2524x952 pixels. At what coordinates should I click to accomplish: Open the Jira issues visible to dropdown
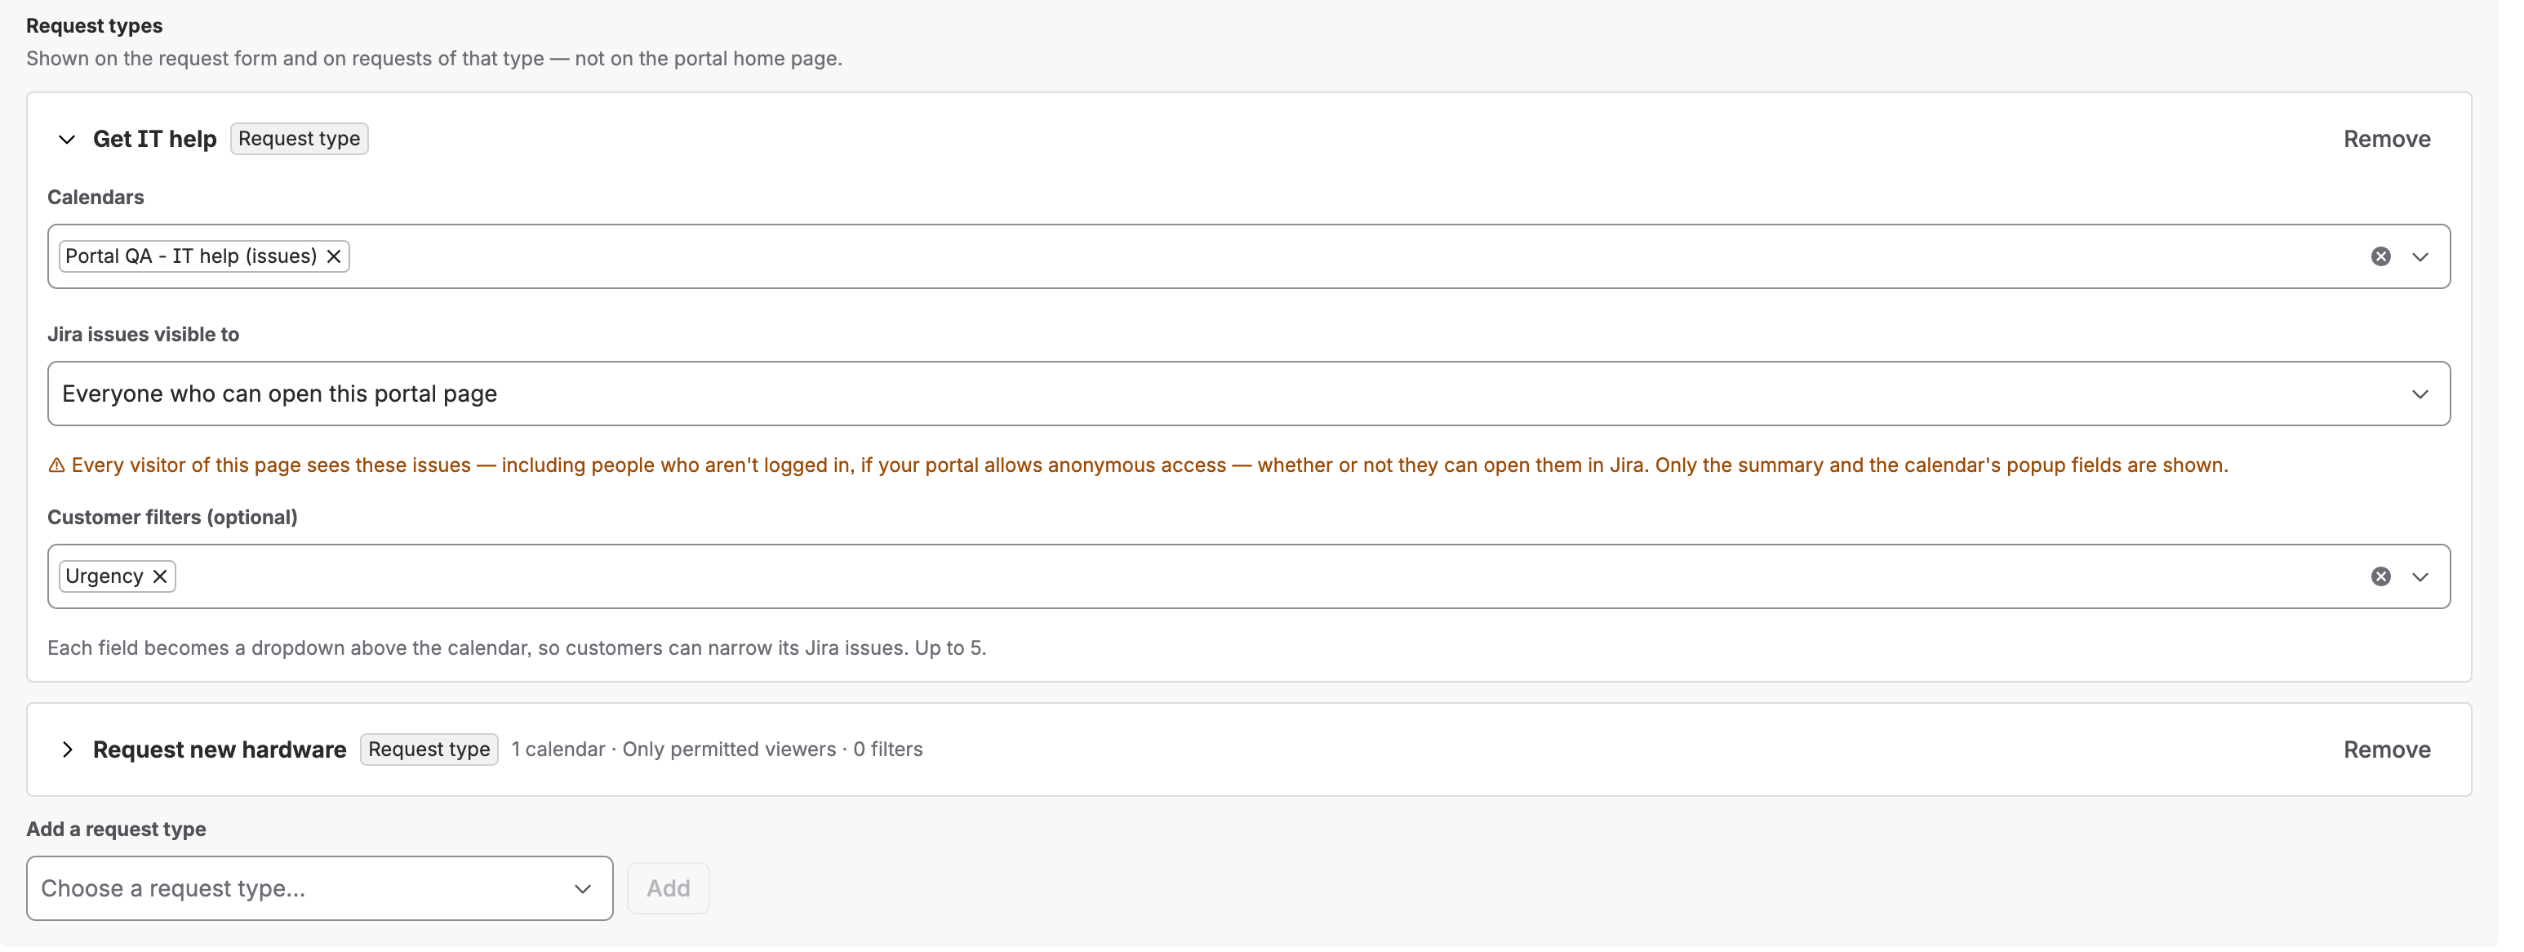(x=1248, y=394)
